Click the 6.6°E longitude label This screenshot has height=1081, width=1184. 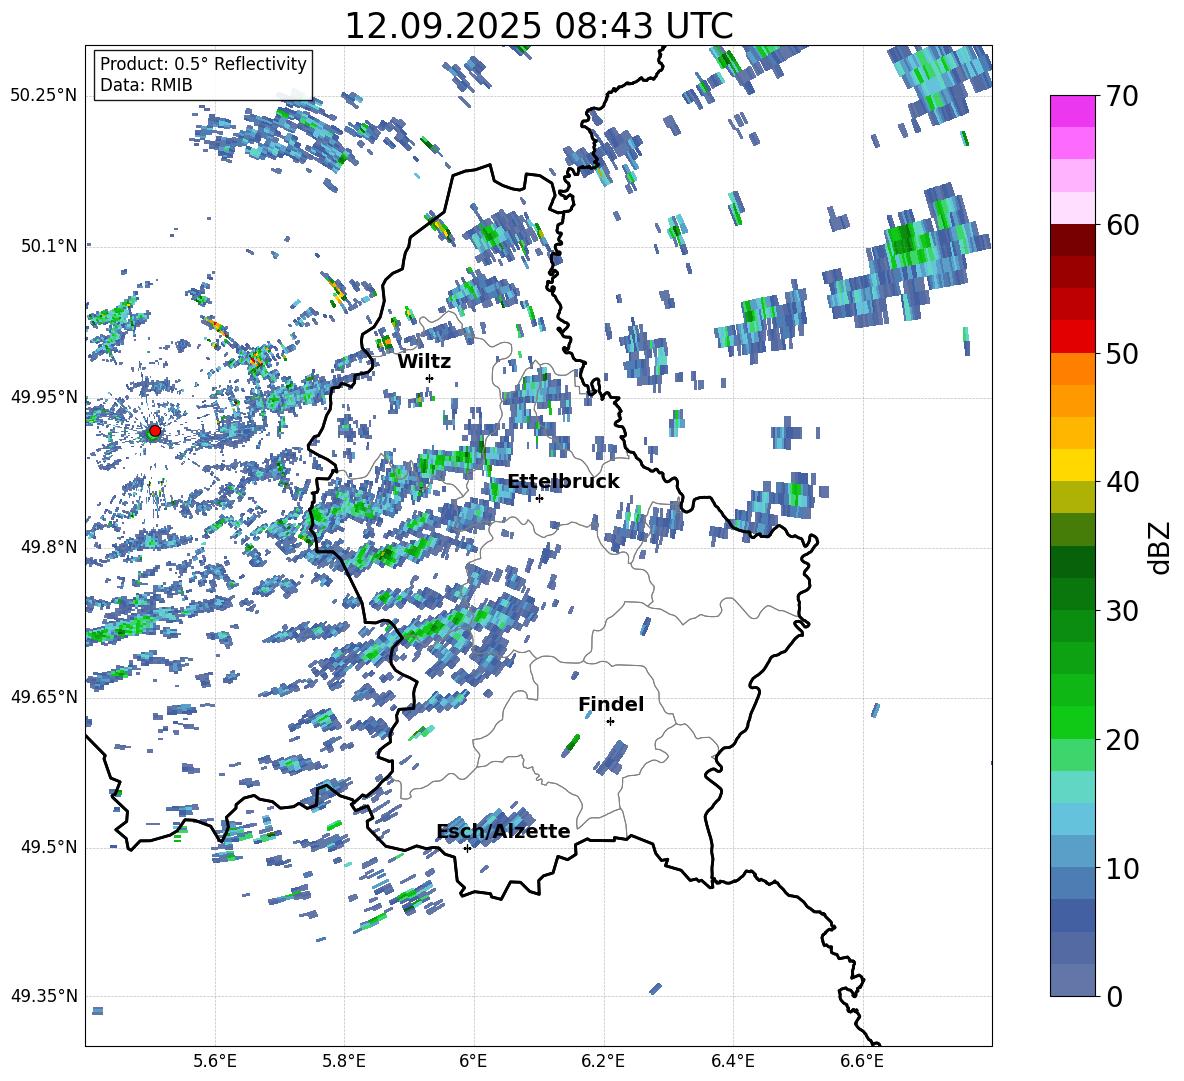[862, 1061]
